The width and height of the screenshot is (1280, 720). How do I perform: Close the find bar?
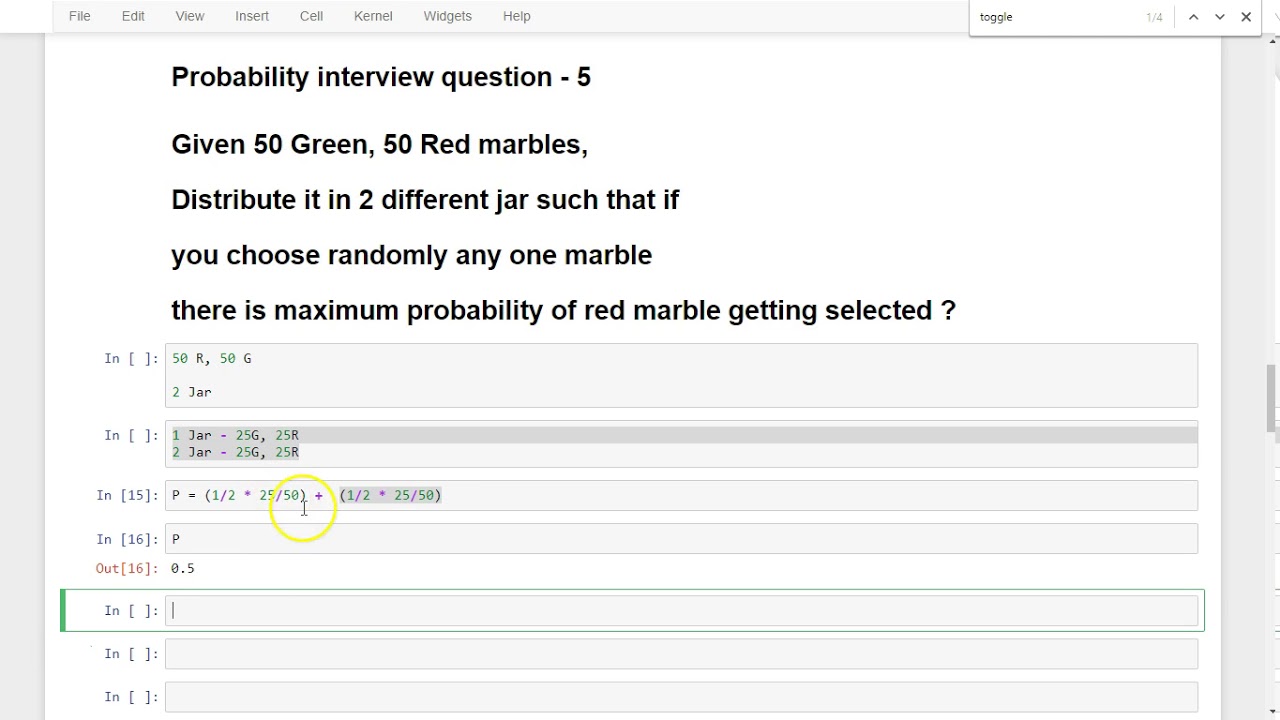[x=1246, y=17]
